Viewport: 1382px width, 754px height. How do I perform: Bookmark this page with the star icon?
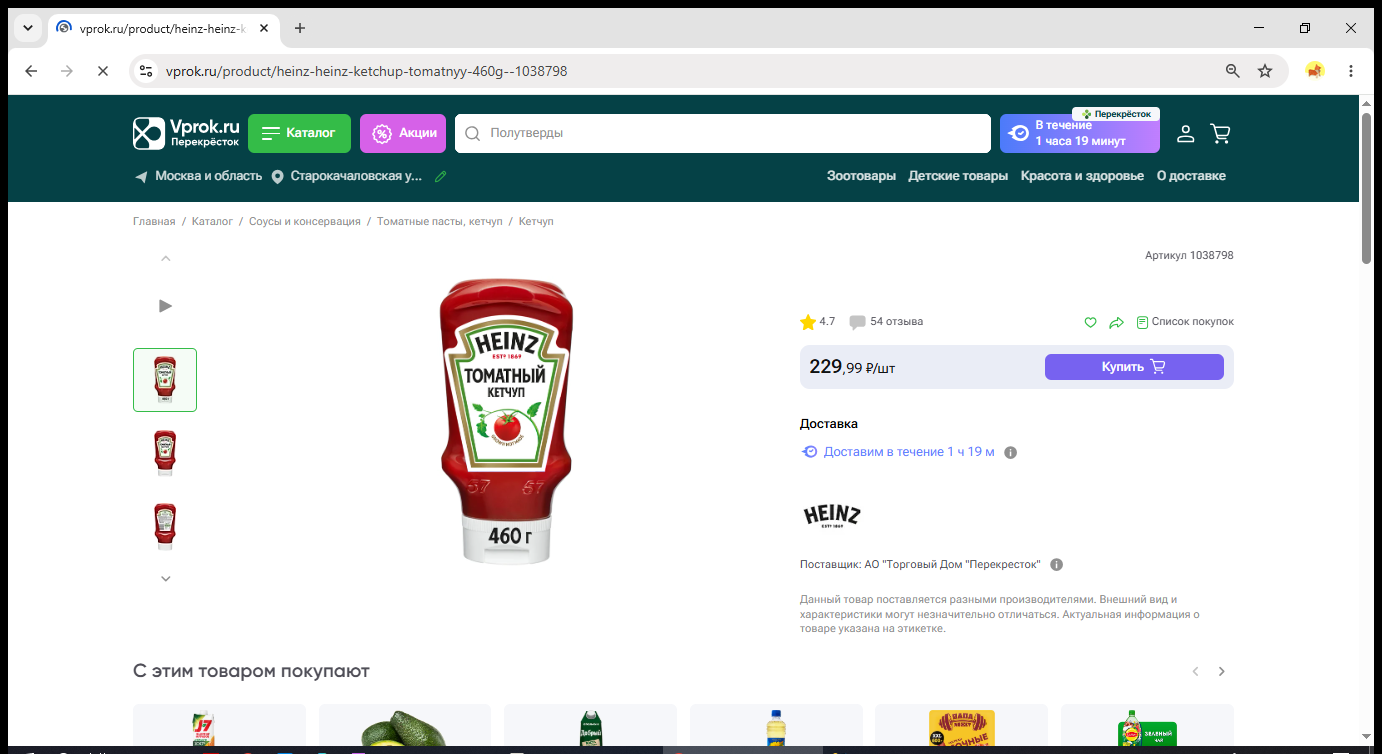tap(1265, 71)
